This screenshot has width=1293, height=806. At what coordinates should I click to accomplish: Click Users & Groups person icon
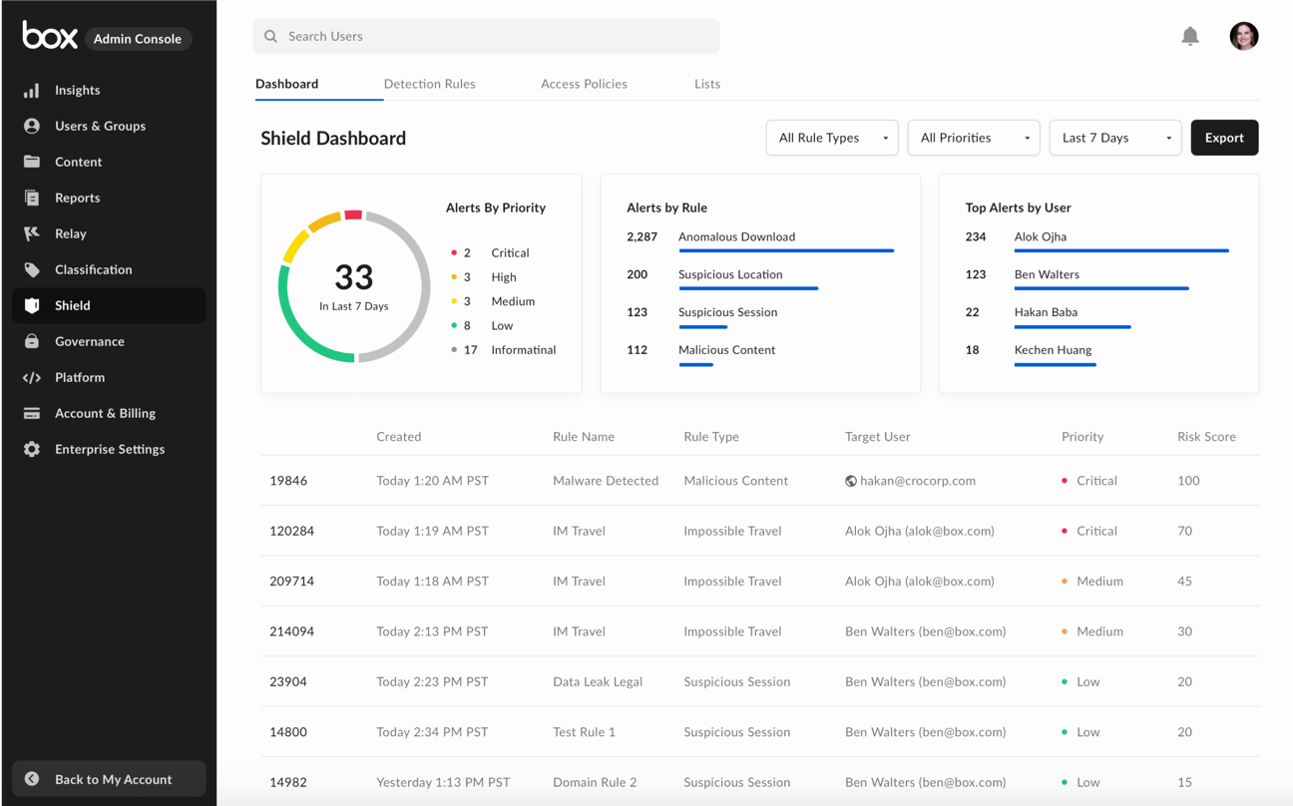pyautogui.click(x=32, y=126)
